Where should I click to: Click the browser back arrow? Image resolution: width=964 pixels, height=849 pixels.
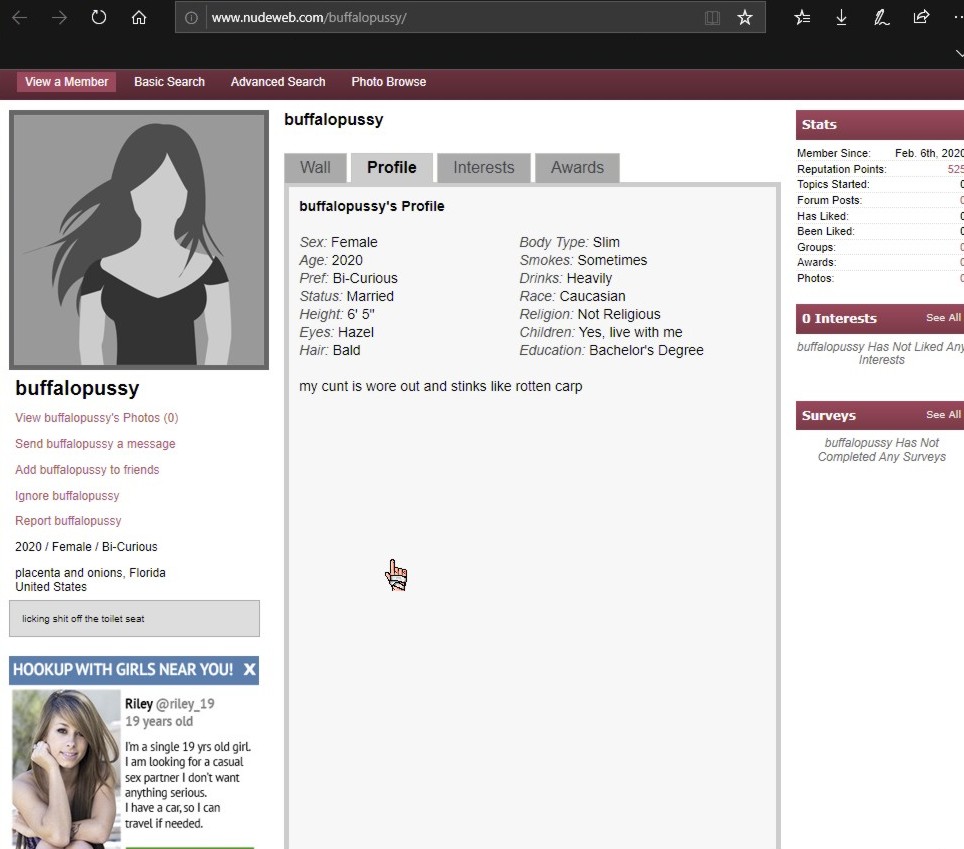(x=20, y=18)
